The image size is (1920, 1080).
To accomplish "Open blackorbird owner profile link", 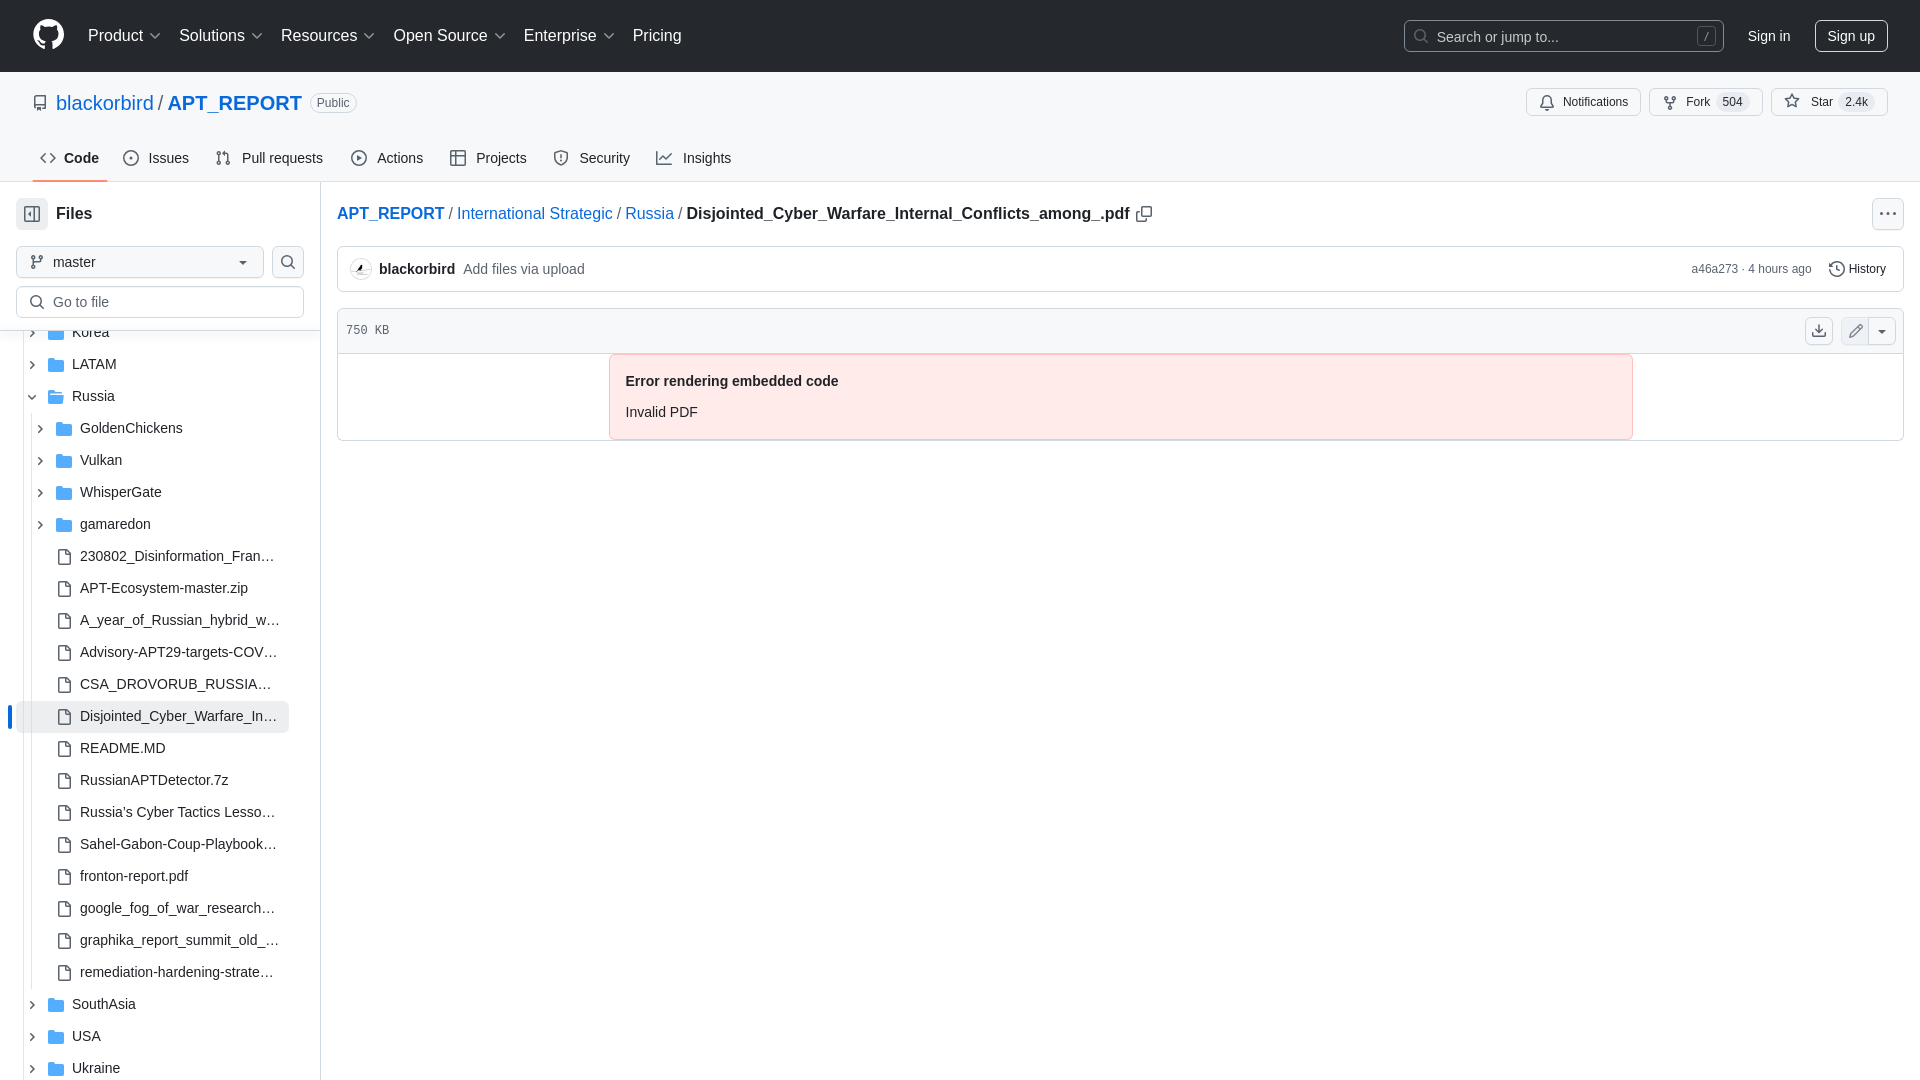I will tap(105, 103).
